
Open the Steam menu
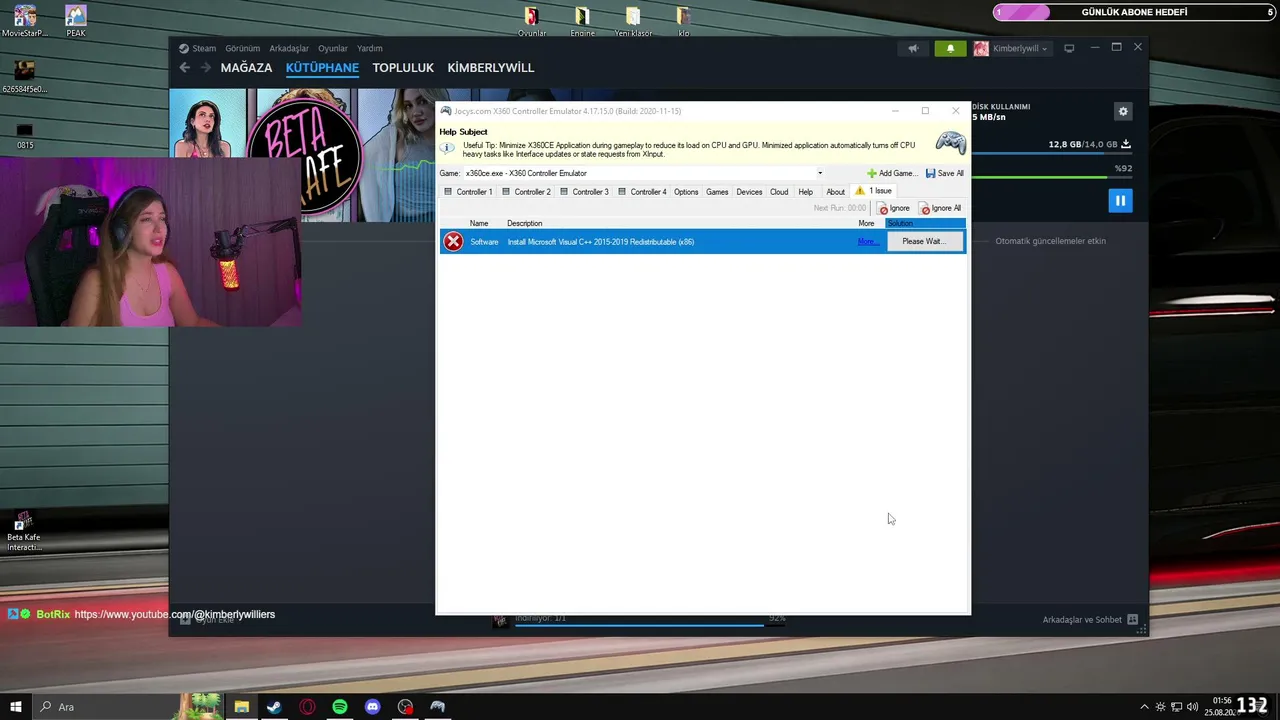tap(198, 48)
